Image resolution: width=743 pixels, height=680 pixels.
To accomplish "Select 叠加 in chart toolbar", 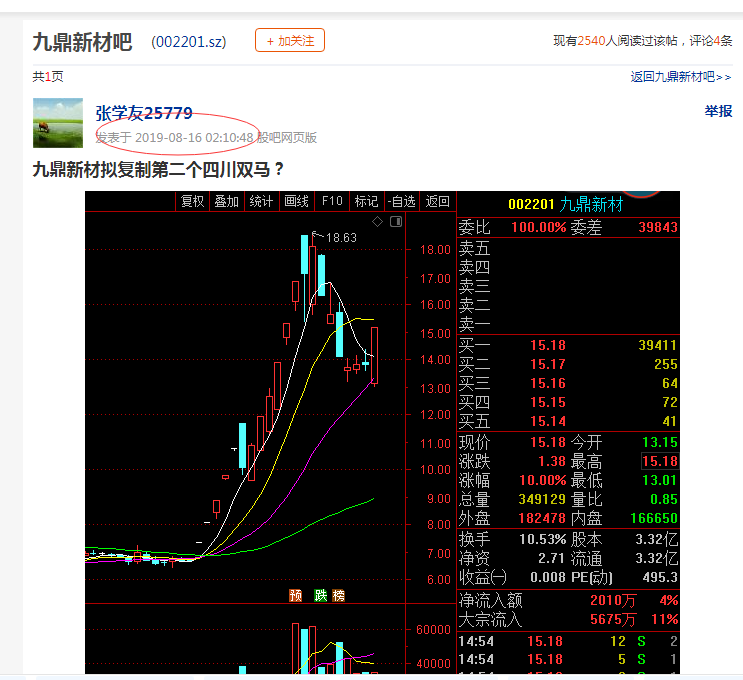I will coord(226,201).
